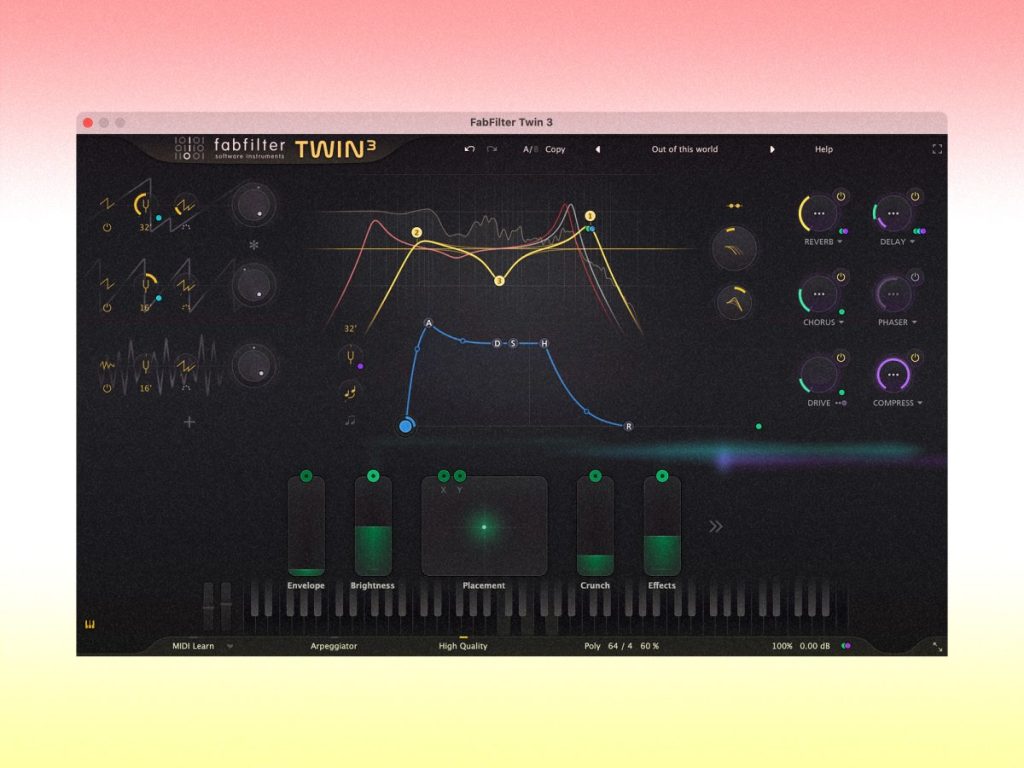Image resolution: width=1024 pixels, height=768 pixels.
Task: Open the 'Out of this world' preset menu
Action: coord(684,149)
